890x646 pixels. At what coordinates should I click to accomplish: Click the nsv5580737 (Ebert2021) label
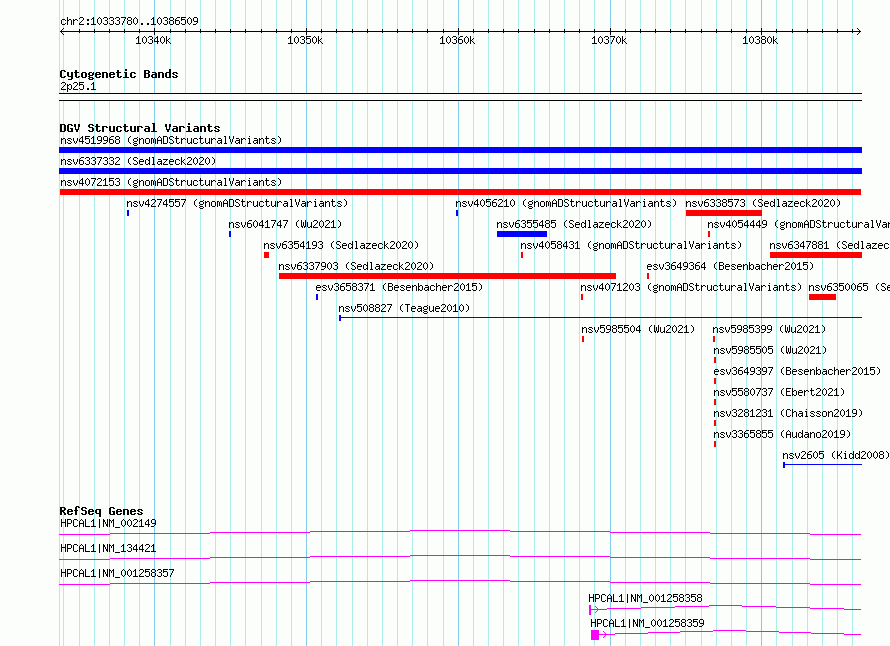(779, 392)
